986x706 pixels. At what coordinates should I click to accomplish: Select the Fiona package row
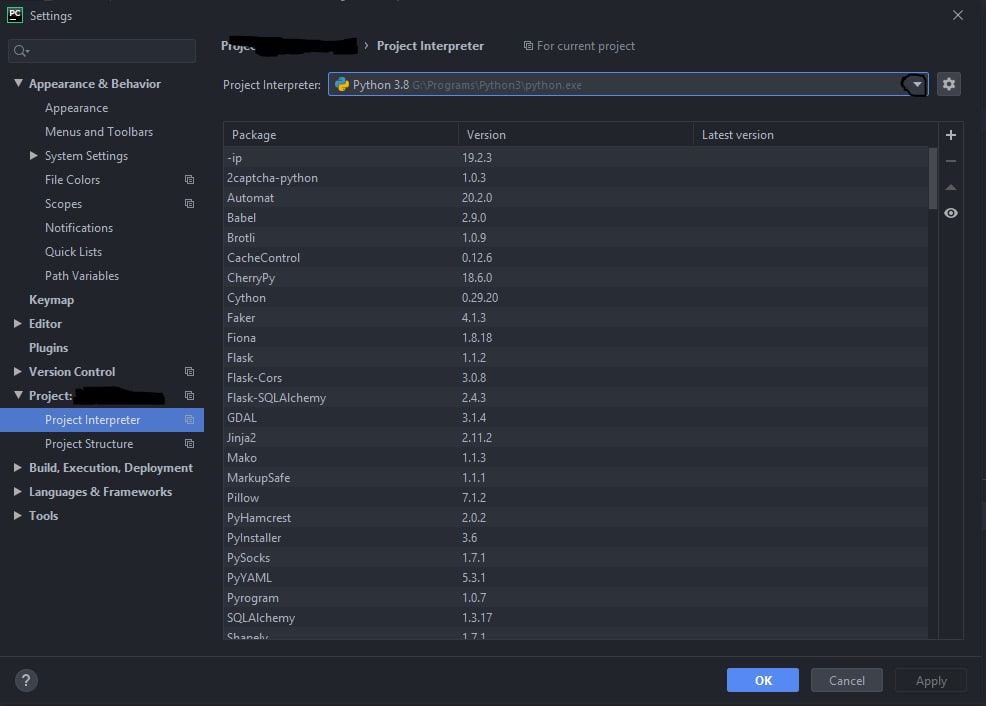pyautogui.click(x=575, y=338)
